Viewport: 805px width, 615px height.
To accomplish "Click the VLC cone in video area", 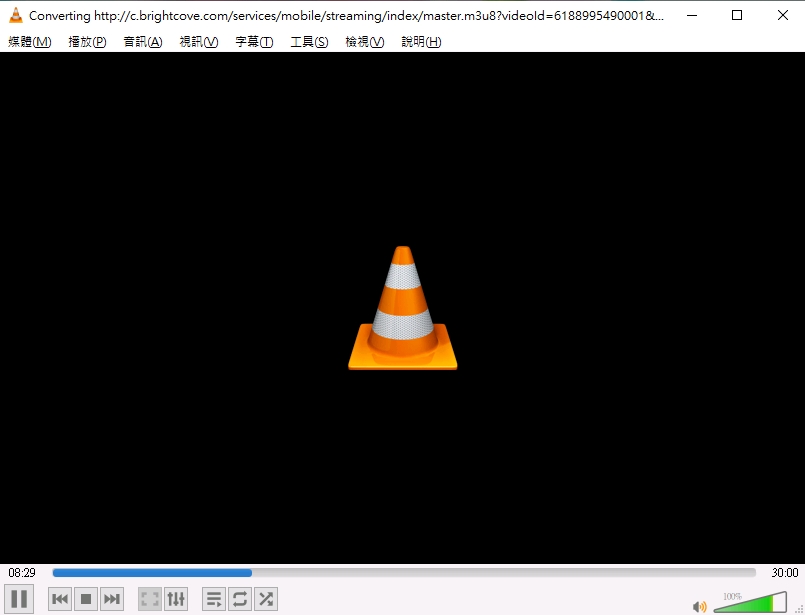I will (x=402, y=308).
